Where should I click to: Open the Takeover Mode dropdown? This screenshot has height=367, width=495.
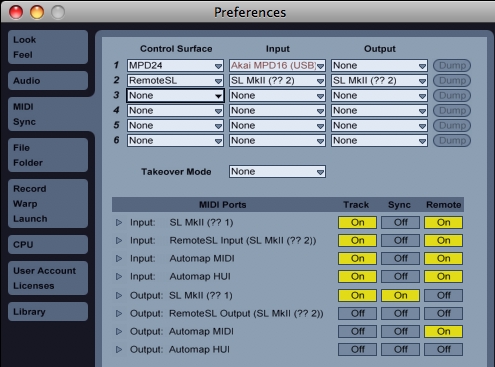(x=277, y=171)
